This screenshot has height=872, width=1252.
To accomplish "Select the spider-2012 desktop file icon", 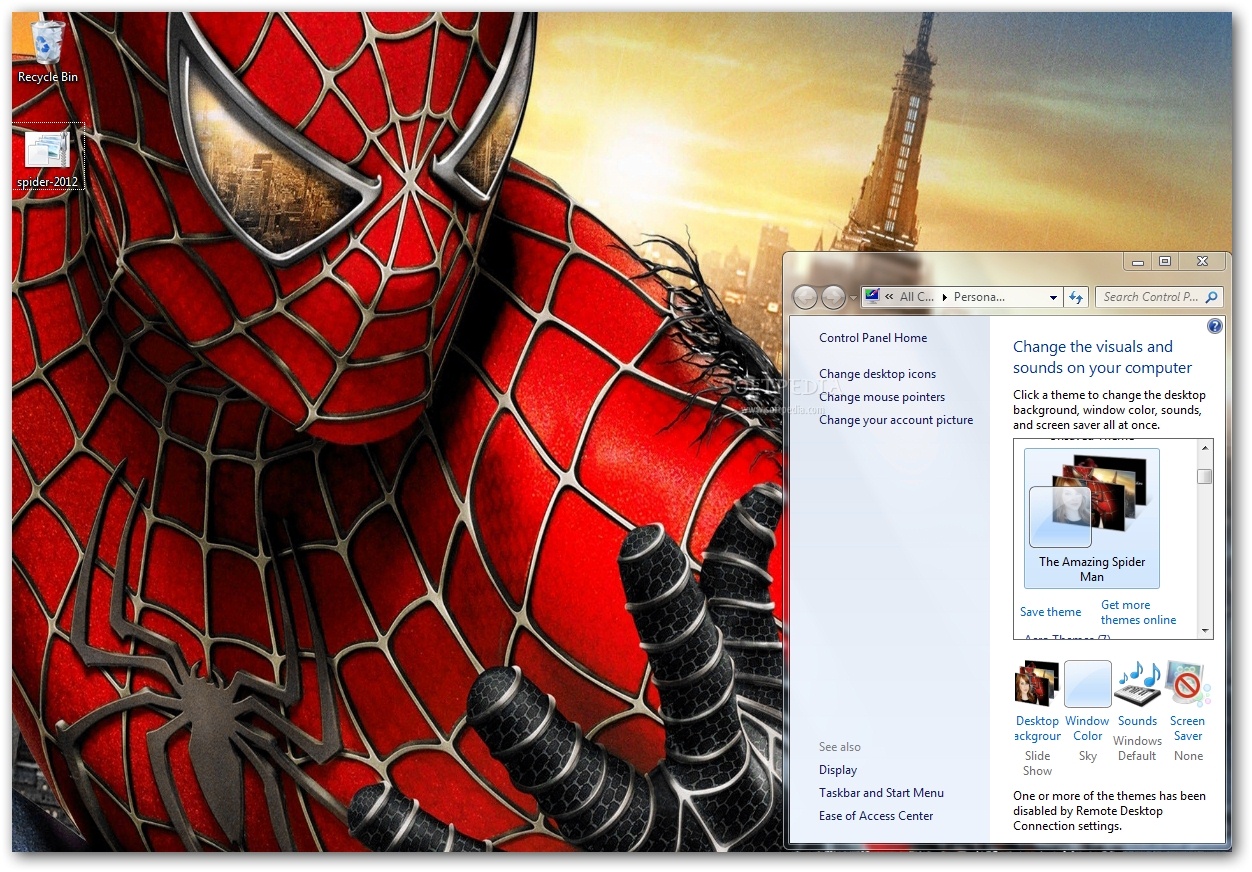I will pyautogui.click(x=47, y=158).
